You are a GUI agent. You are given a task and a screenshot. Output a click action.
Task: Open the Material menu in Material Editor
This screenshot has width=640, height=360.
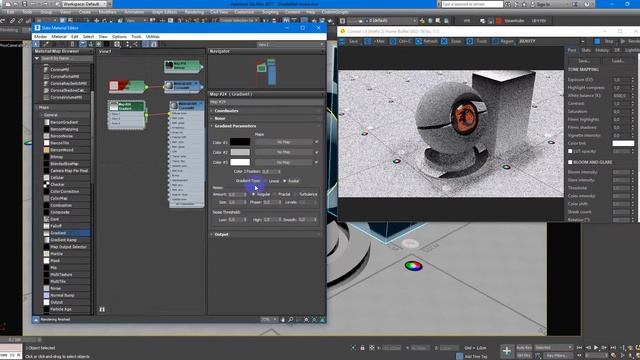tap(59, 37)
